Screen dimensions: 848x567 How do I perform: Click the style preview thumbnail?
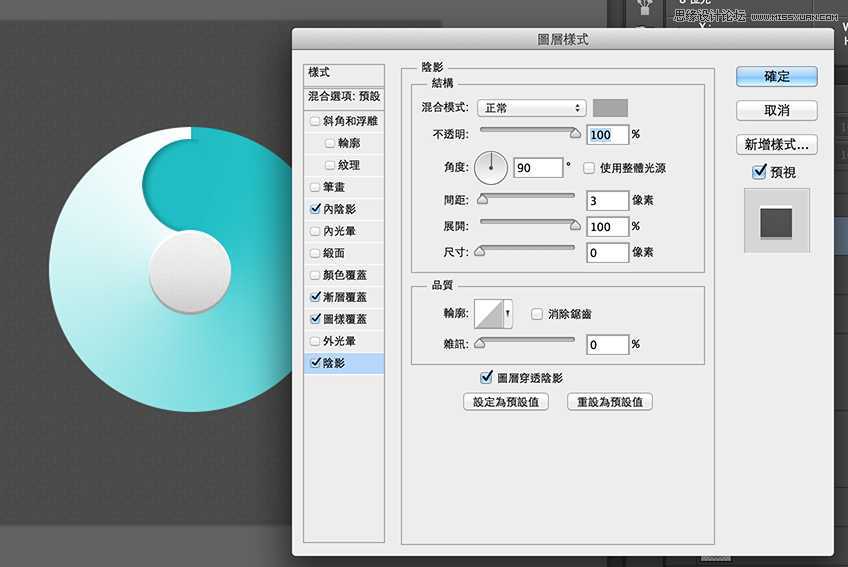[775, 220]
